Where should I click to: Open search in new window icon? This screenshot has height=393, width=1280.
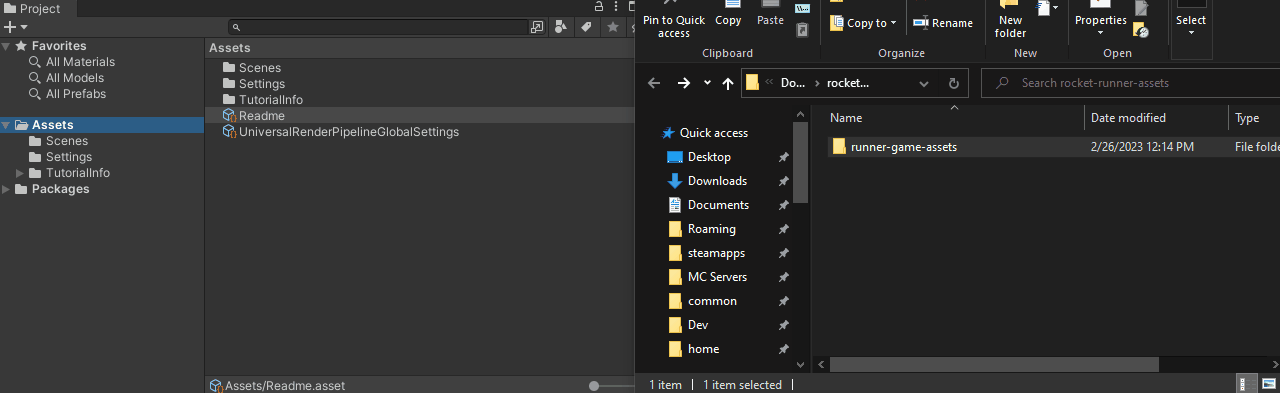point(537,27)
